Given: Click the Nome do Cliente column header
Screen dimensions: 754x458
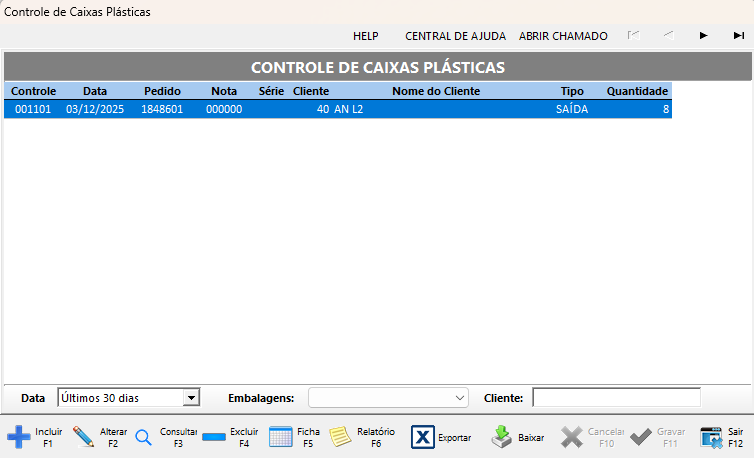Looking at the screenshot, I should 435,91.
